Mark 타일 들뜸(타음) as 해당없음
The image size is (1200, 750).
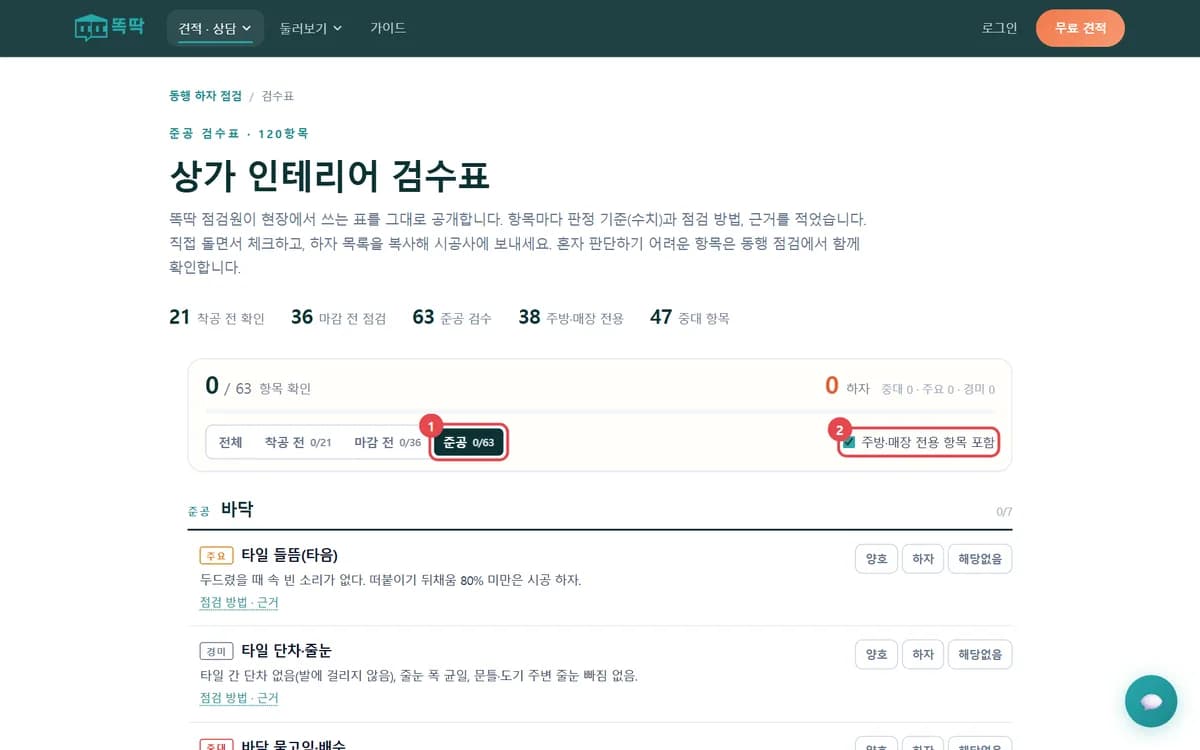pos(980,559)
